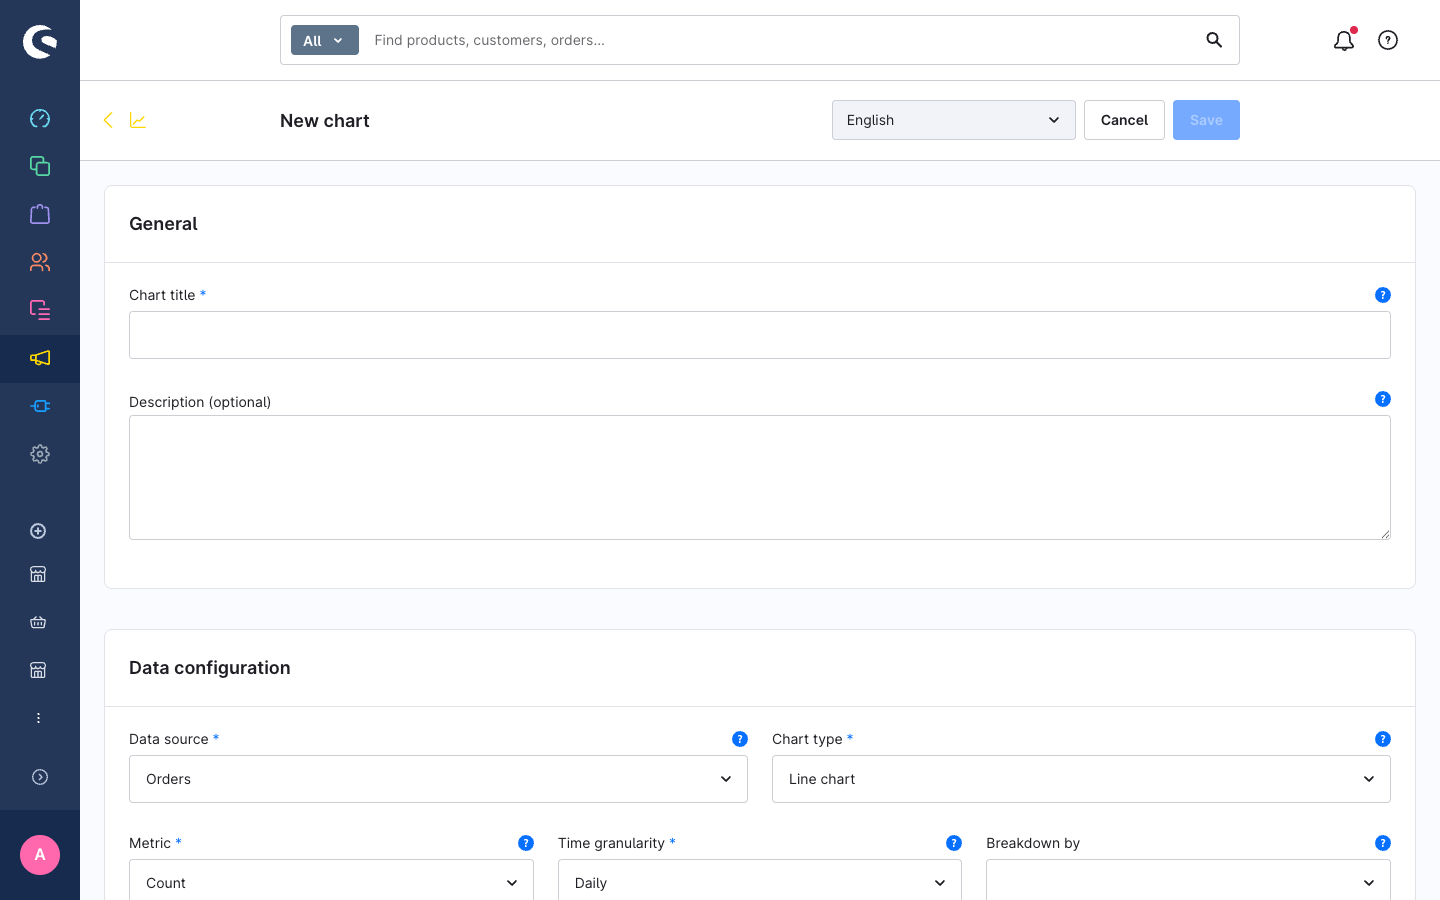This screenshot has height=900, width=1440.
Task: Open the user avatar labeled A
Action: (40, 855)
